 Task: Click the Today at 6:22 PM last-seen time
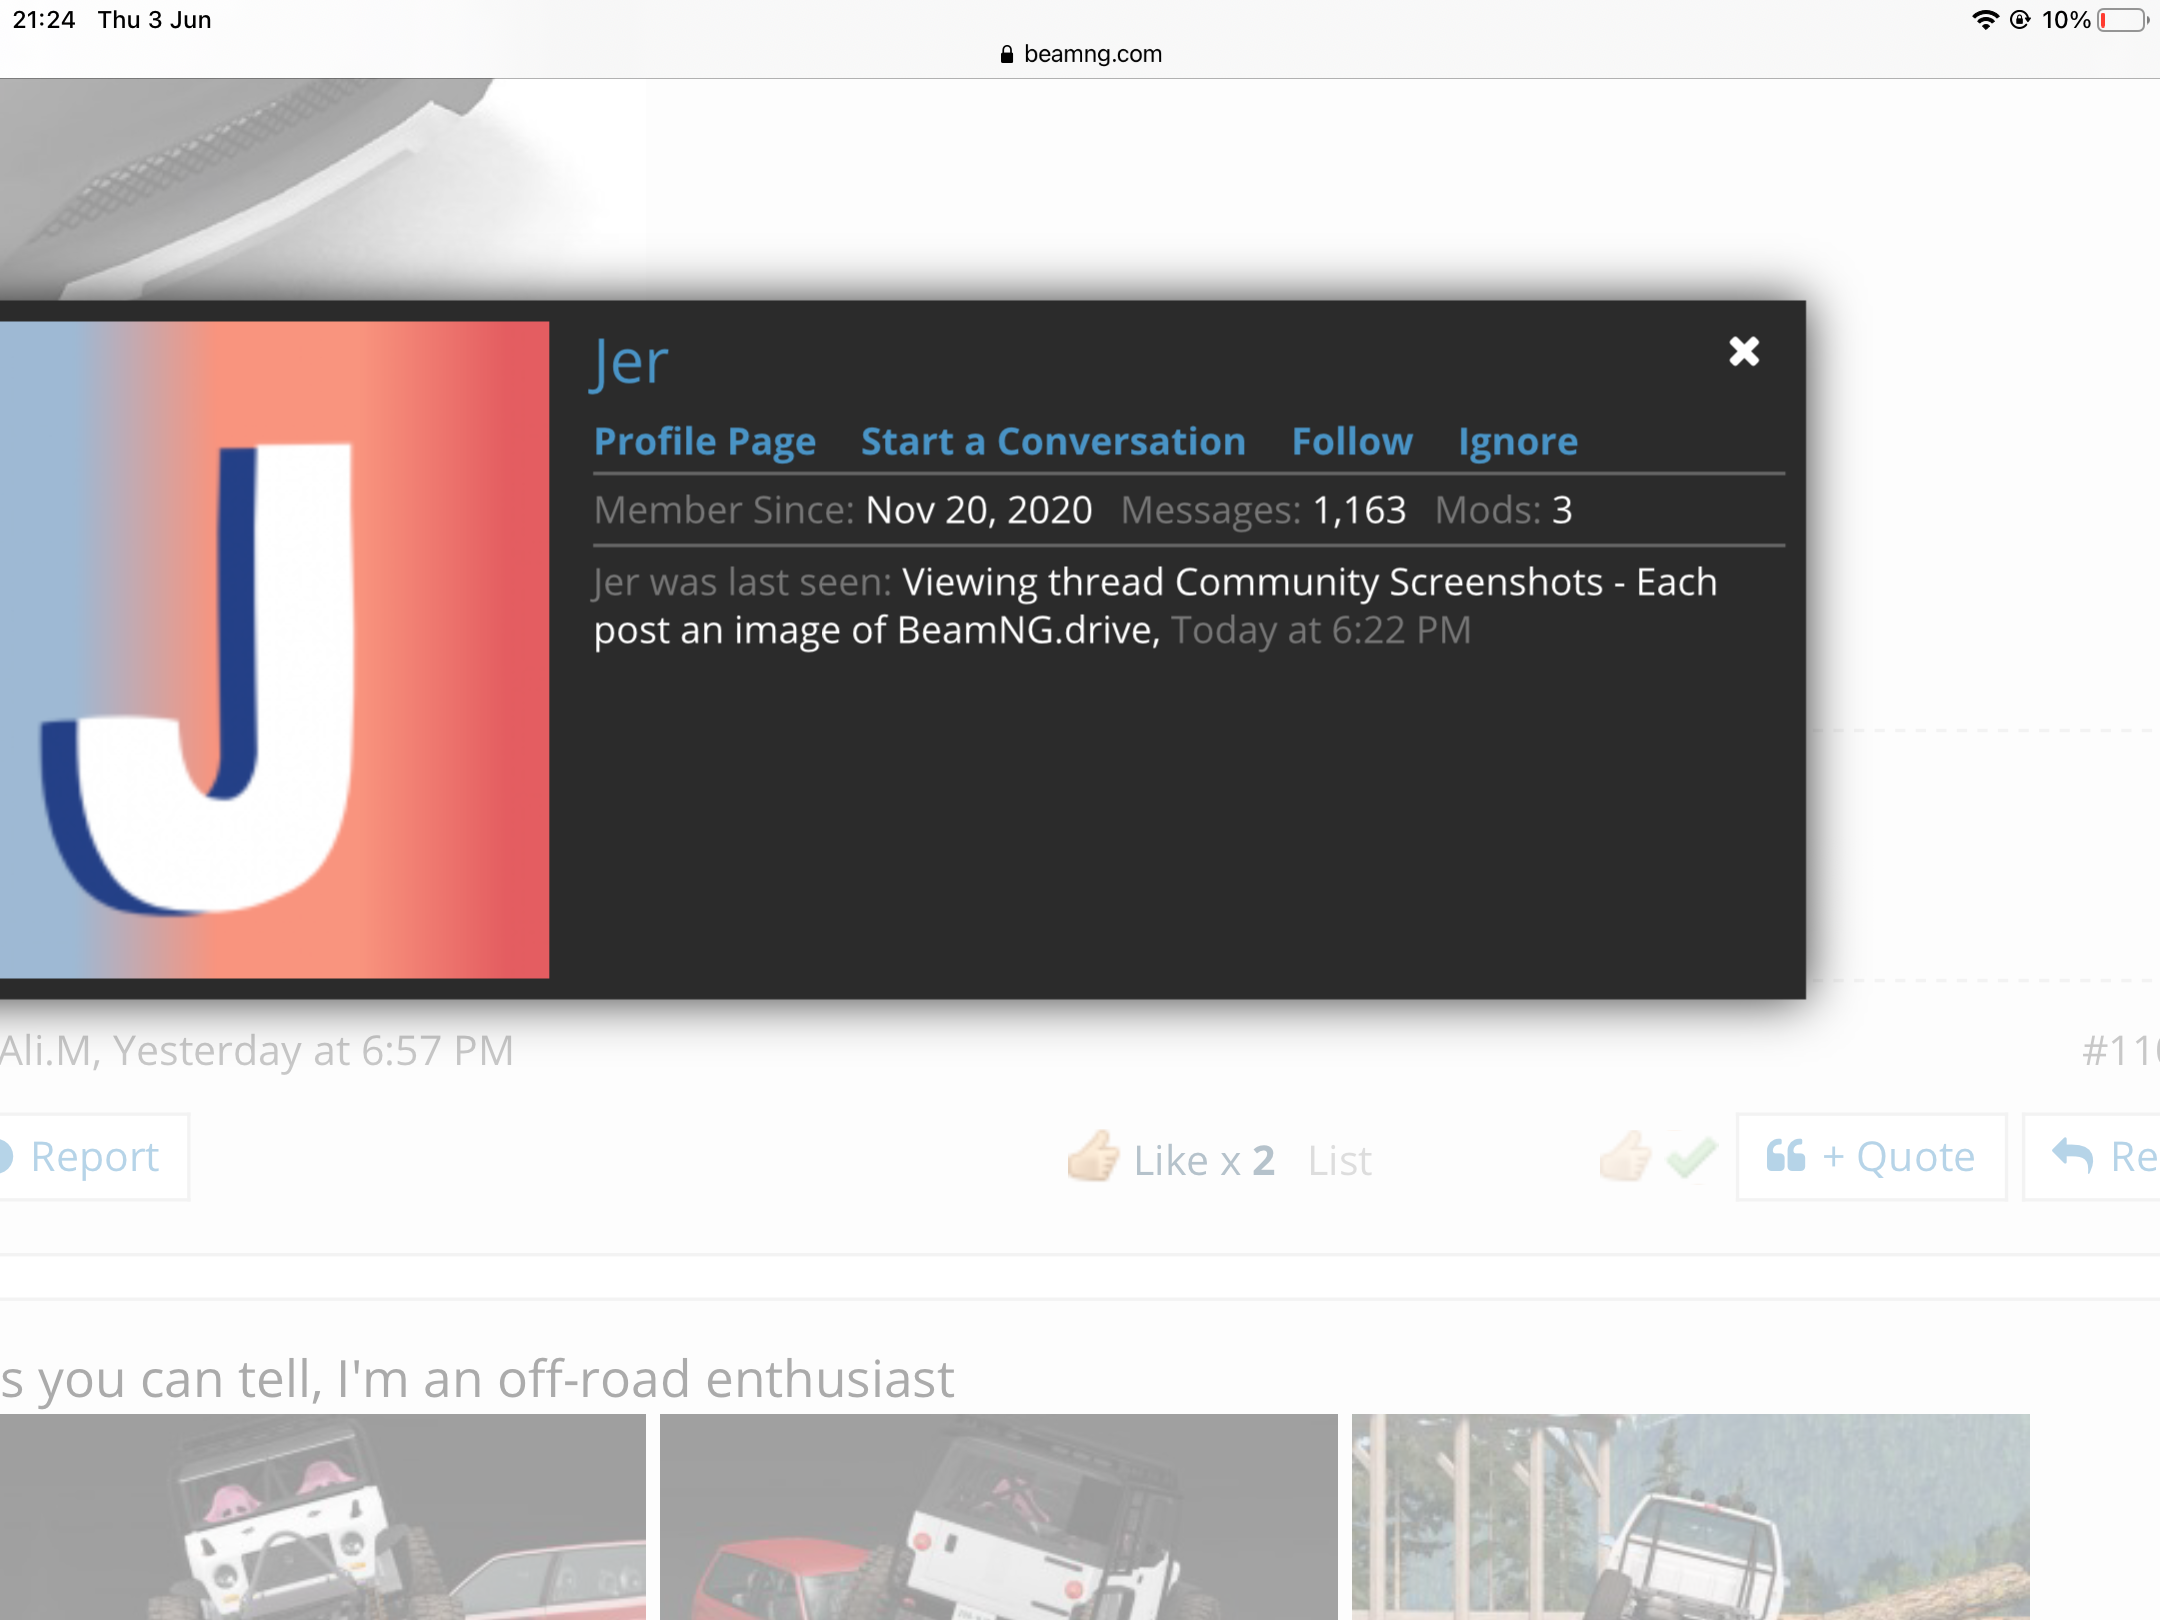(1321, 630)
